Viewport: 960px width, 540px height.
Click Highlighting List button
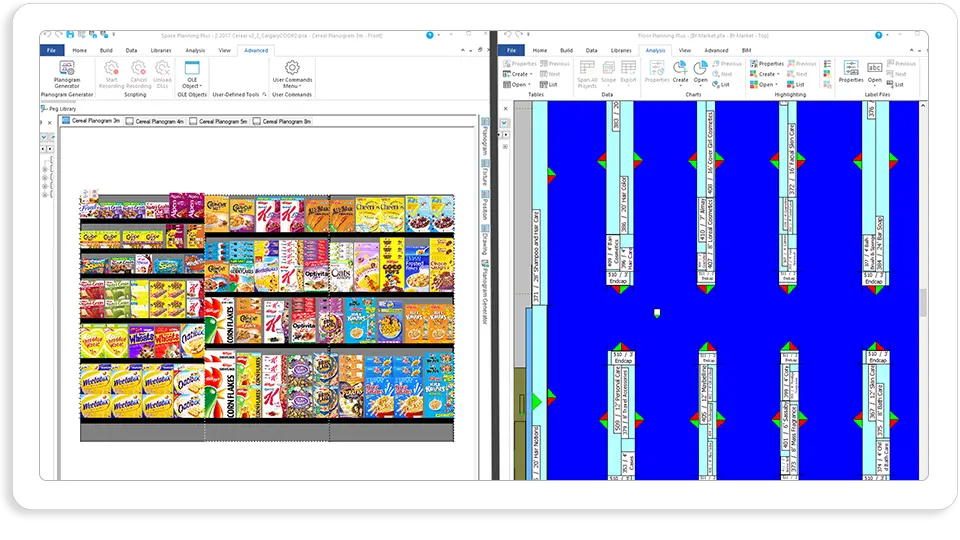tap(796, 84)
